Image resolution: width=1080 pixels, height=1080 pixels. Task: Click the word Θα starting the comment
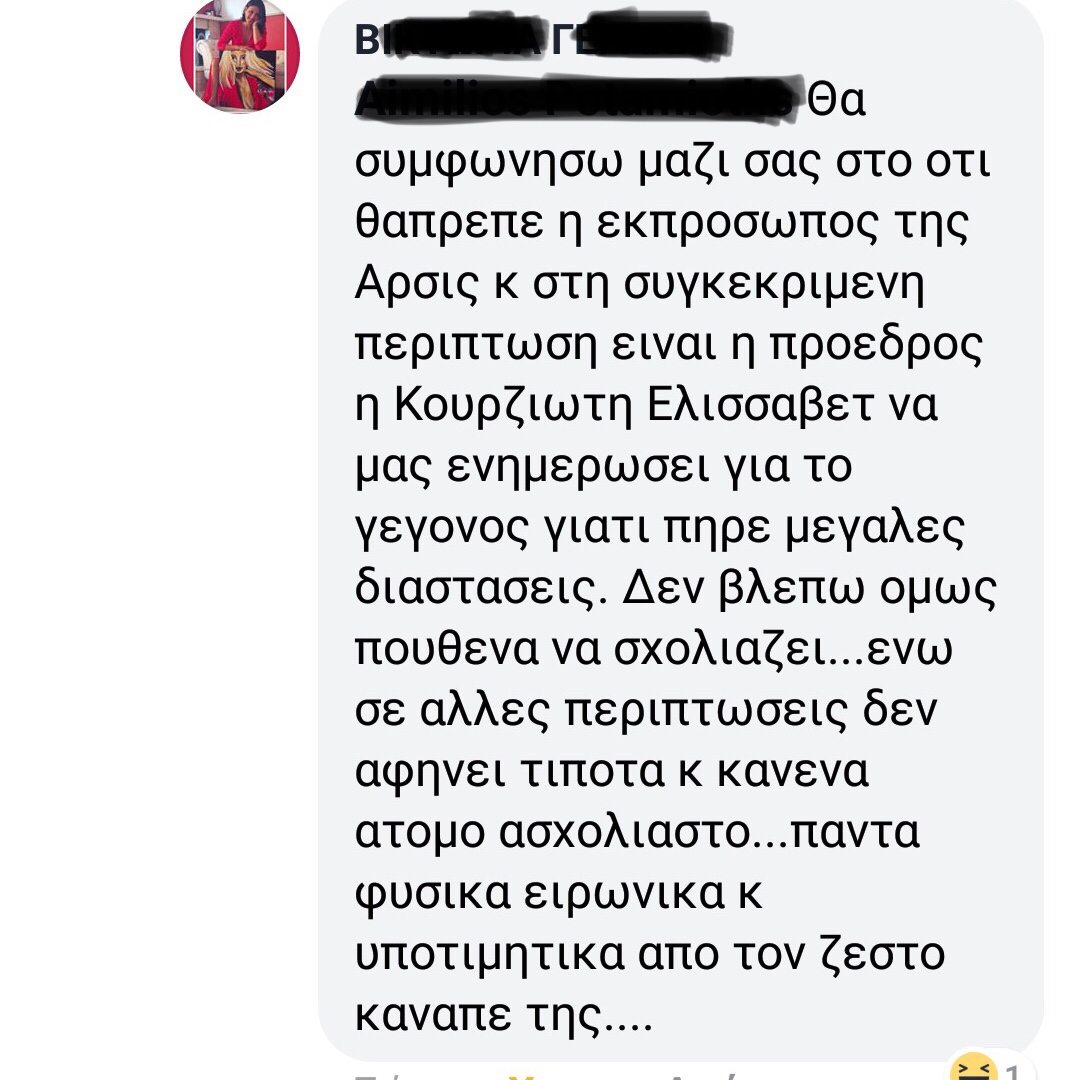pyautogui.click(x=836, y=101)
